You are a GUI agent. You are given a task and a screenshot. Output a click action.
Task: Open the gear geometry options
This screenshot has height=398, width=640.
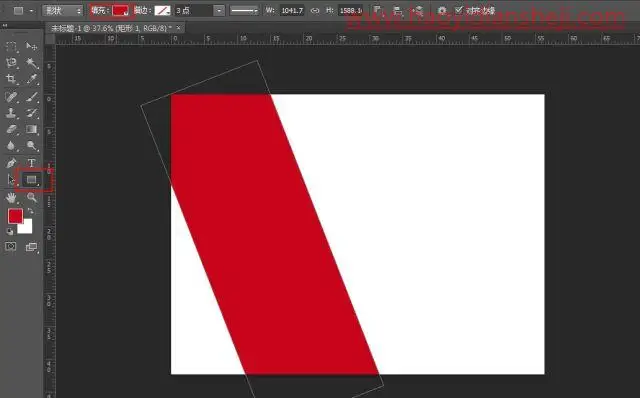click(x=442, y=11)
